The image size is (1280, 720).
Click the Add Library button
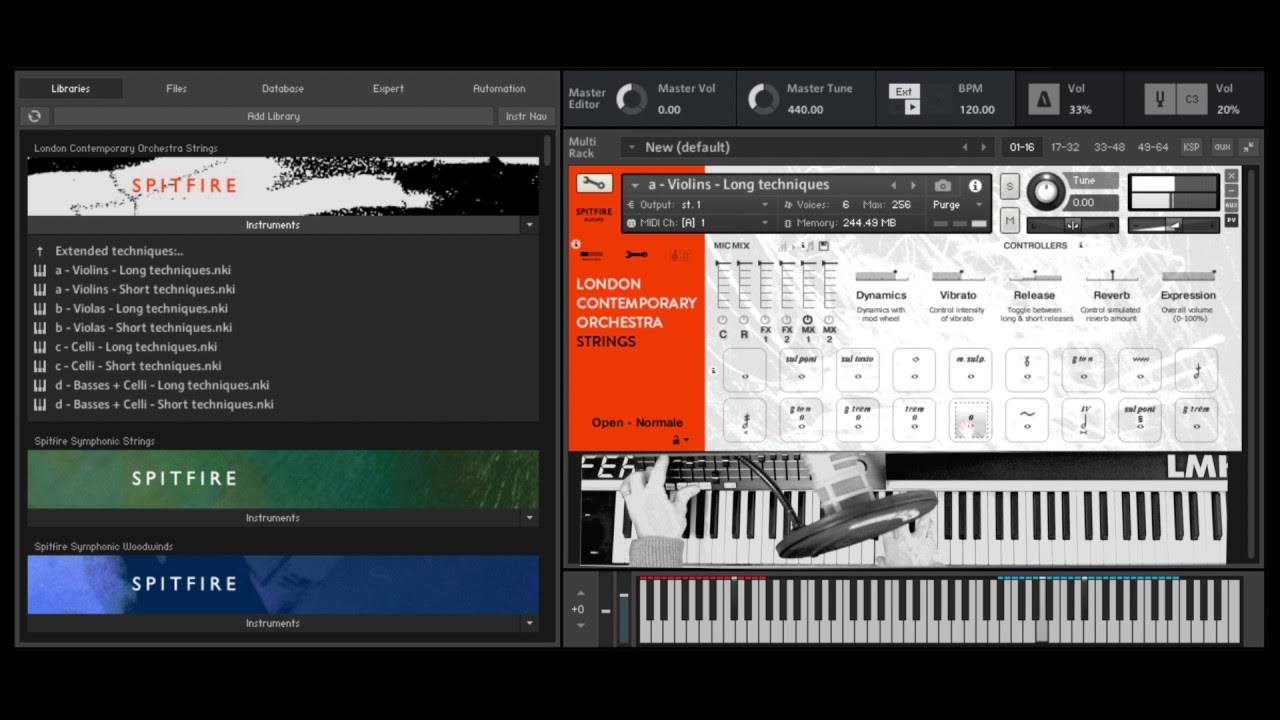[x=273, y=116]
